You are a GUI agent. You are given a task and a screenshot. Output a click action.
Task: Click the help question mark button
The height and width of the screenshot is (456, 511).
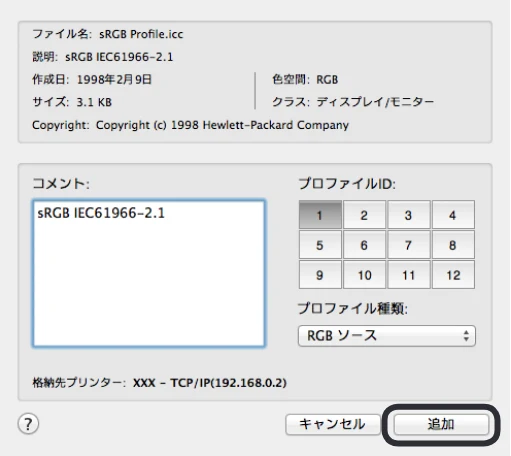pos(28,424)
